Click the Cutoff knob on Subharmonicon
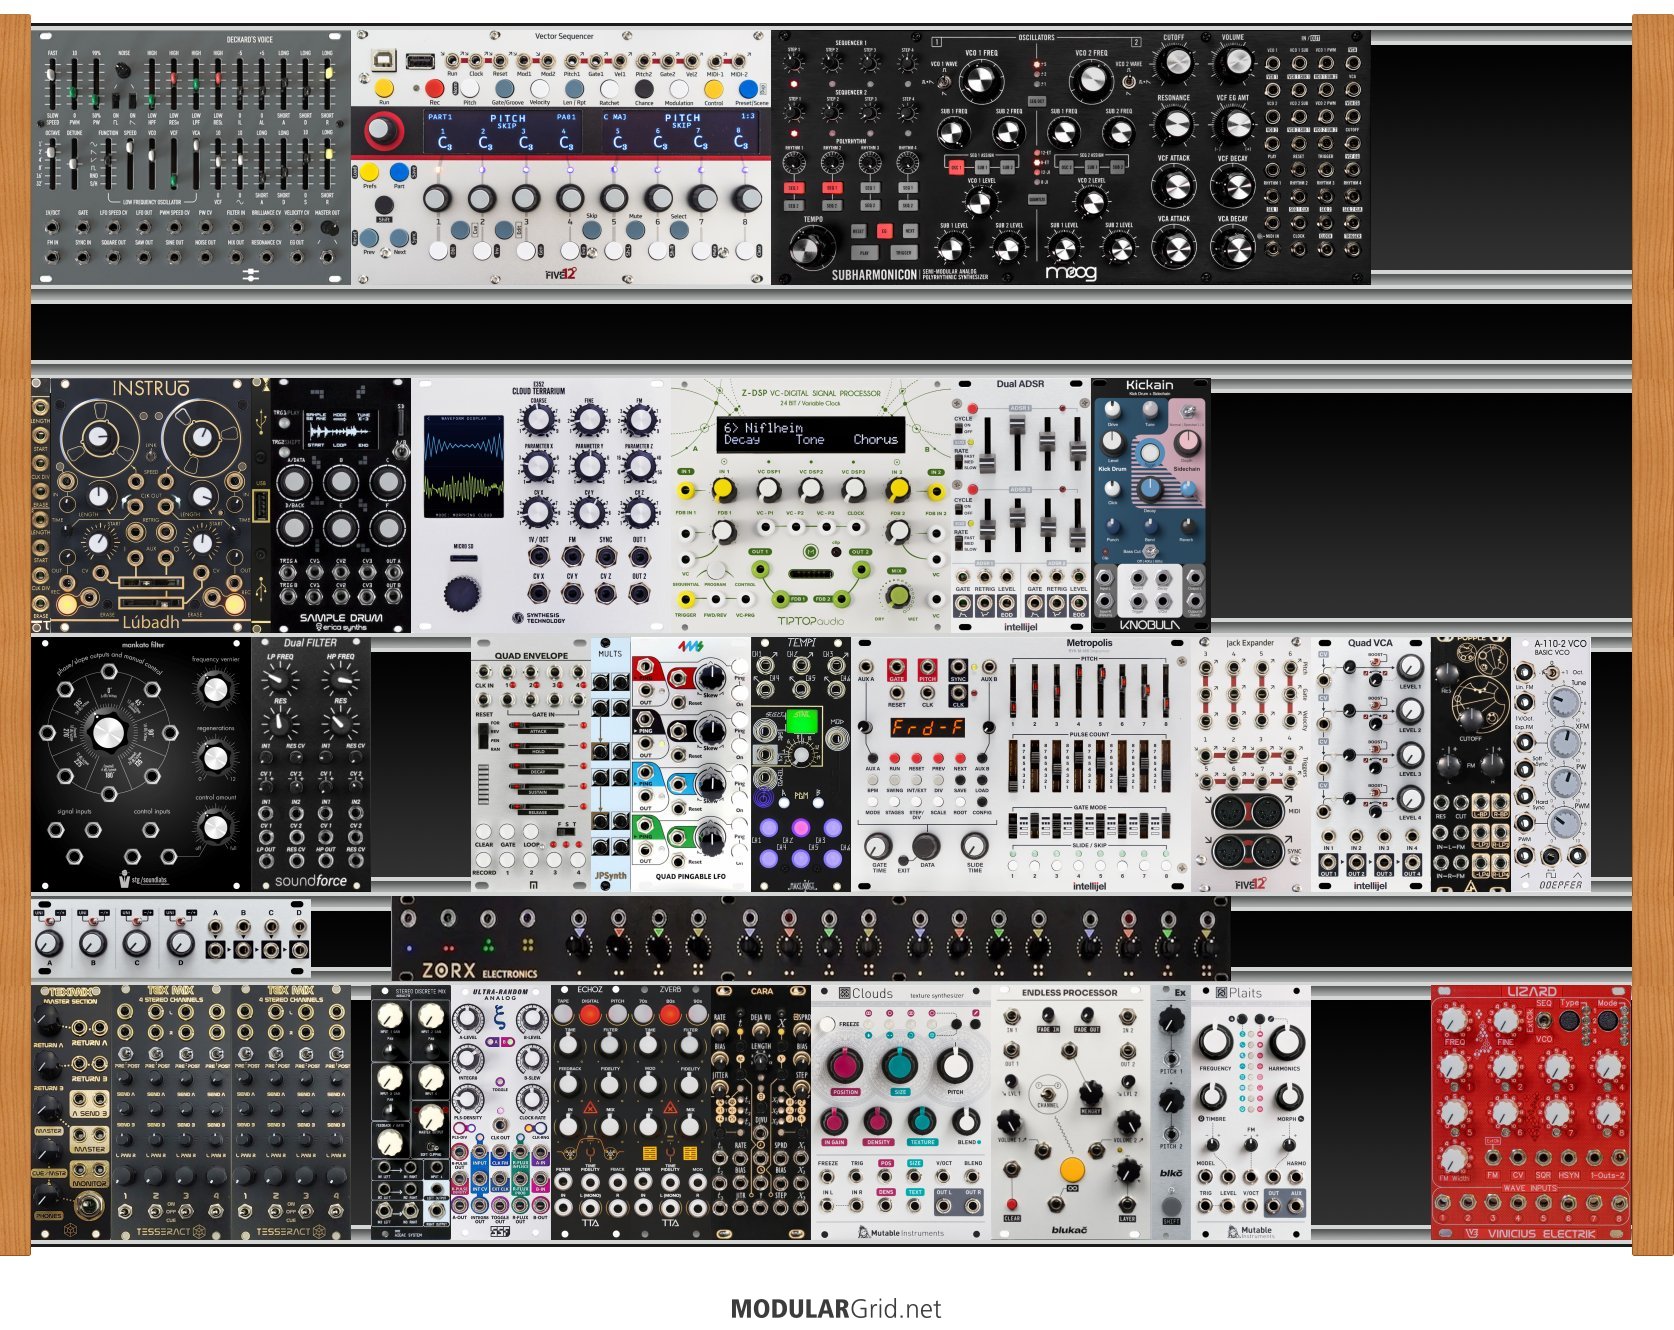 1174,63
